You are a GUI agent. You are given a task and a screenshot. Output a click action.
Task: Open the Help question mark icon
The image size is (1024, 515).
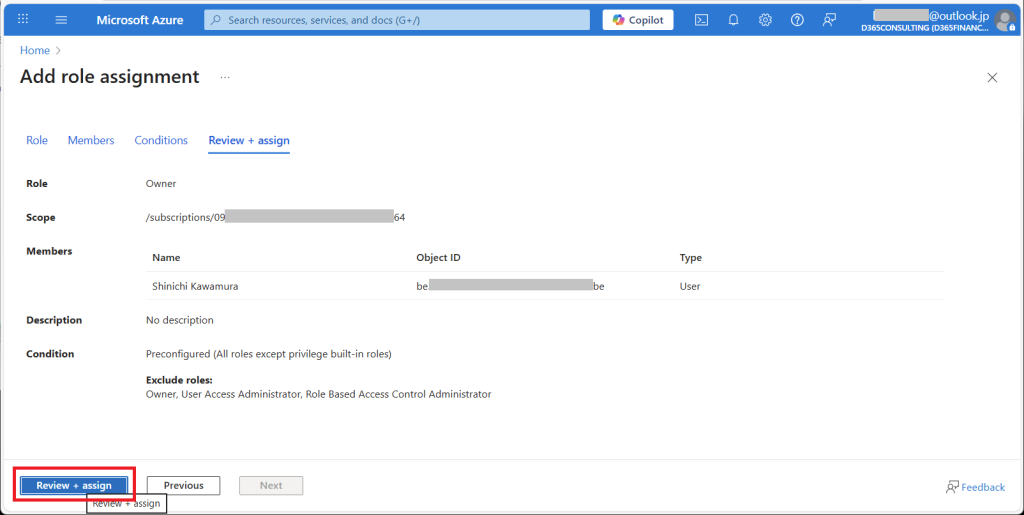tap(797, 20)
